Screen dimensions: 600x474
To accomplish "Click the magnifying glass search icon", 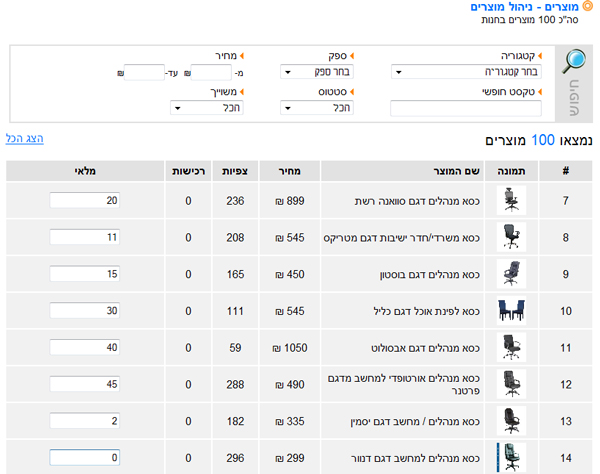I will (574, 62).
